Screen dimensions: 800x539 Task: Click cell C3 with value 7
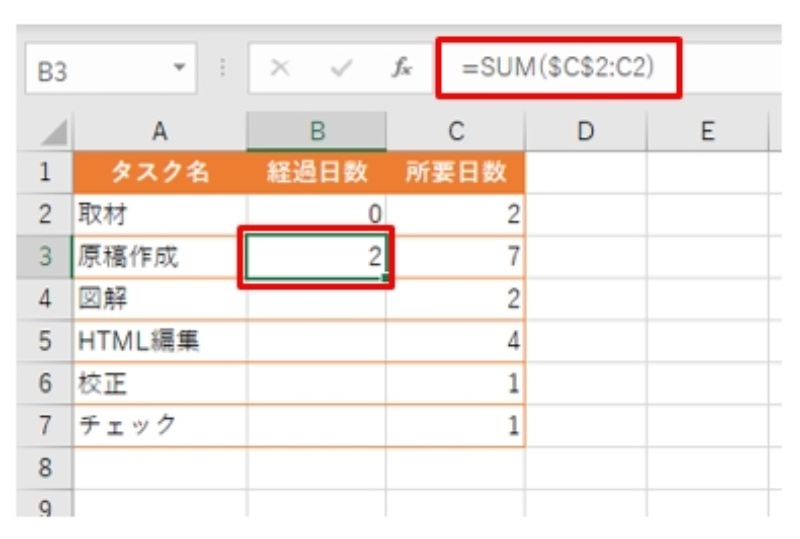tap(455, 257)
